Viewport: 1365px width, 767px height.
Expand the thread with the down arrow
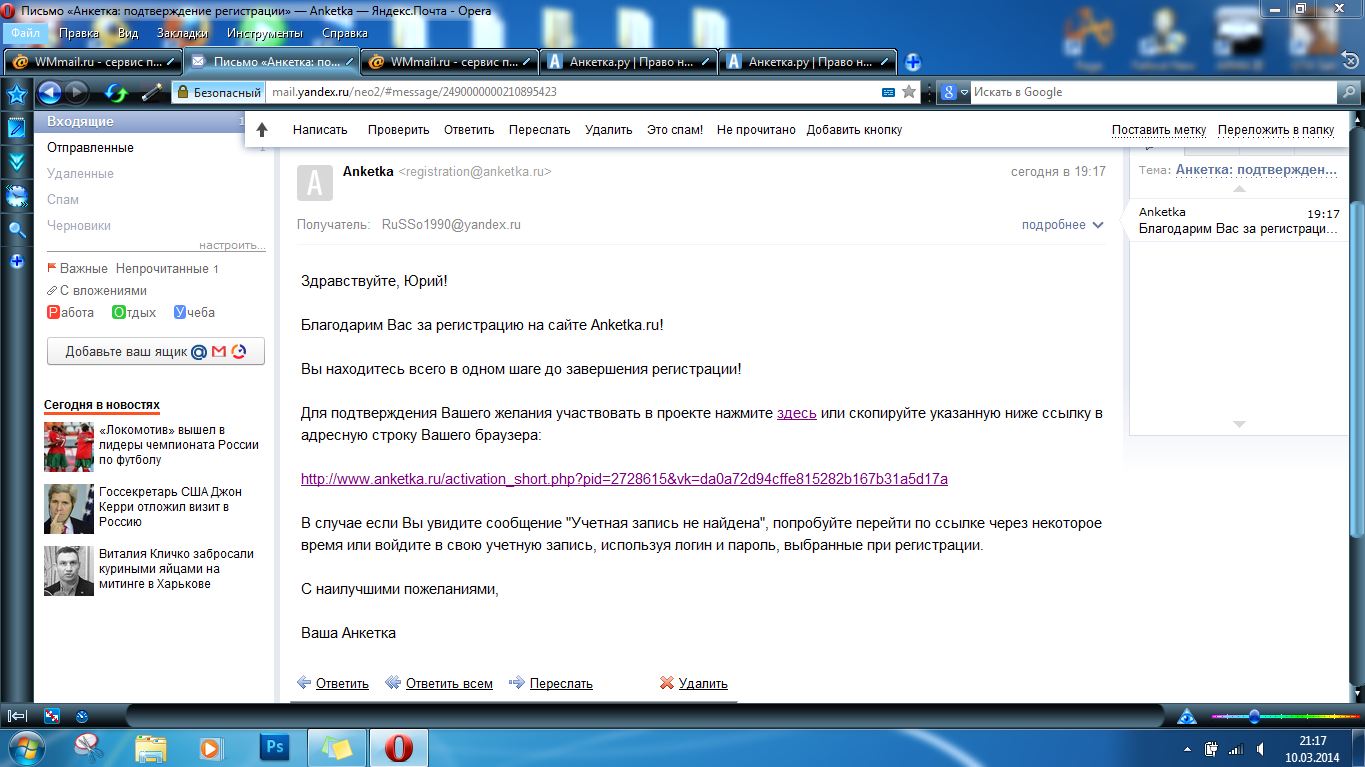(x=1239, y=424)
